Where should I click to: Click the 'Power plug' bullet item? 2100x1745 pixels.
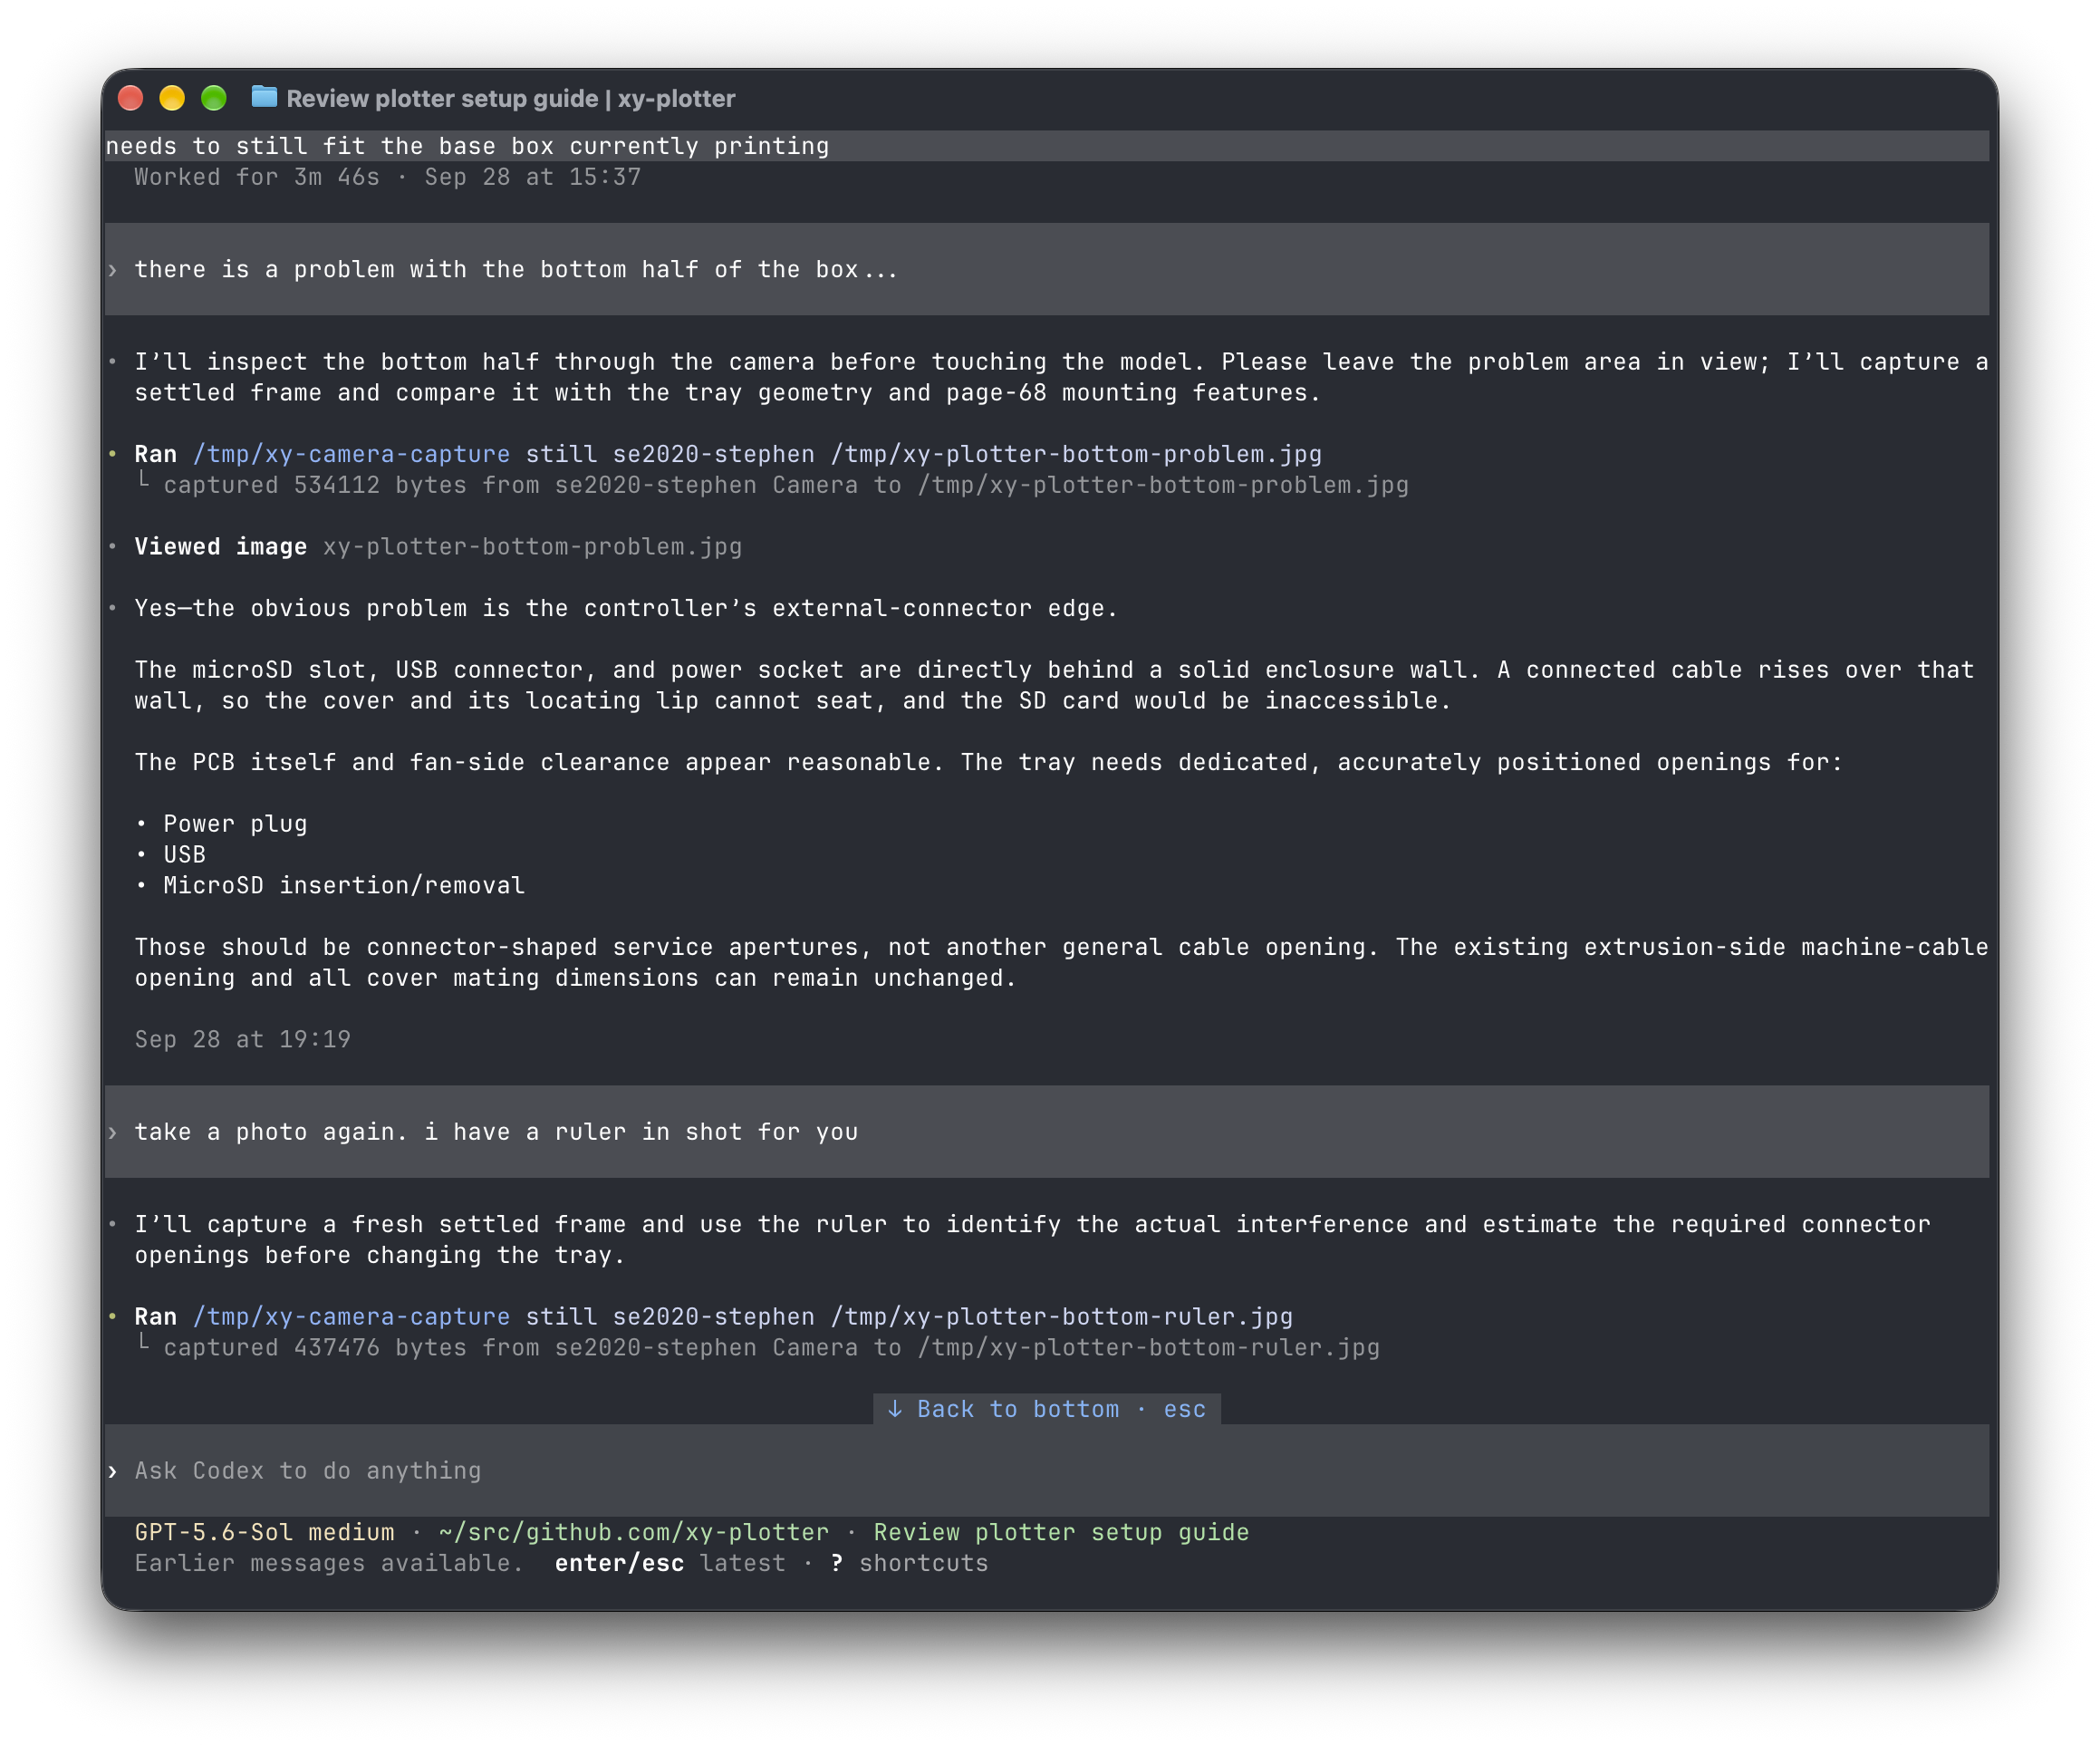(235, 824)
